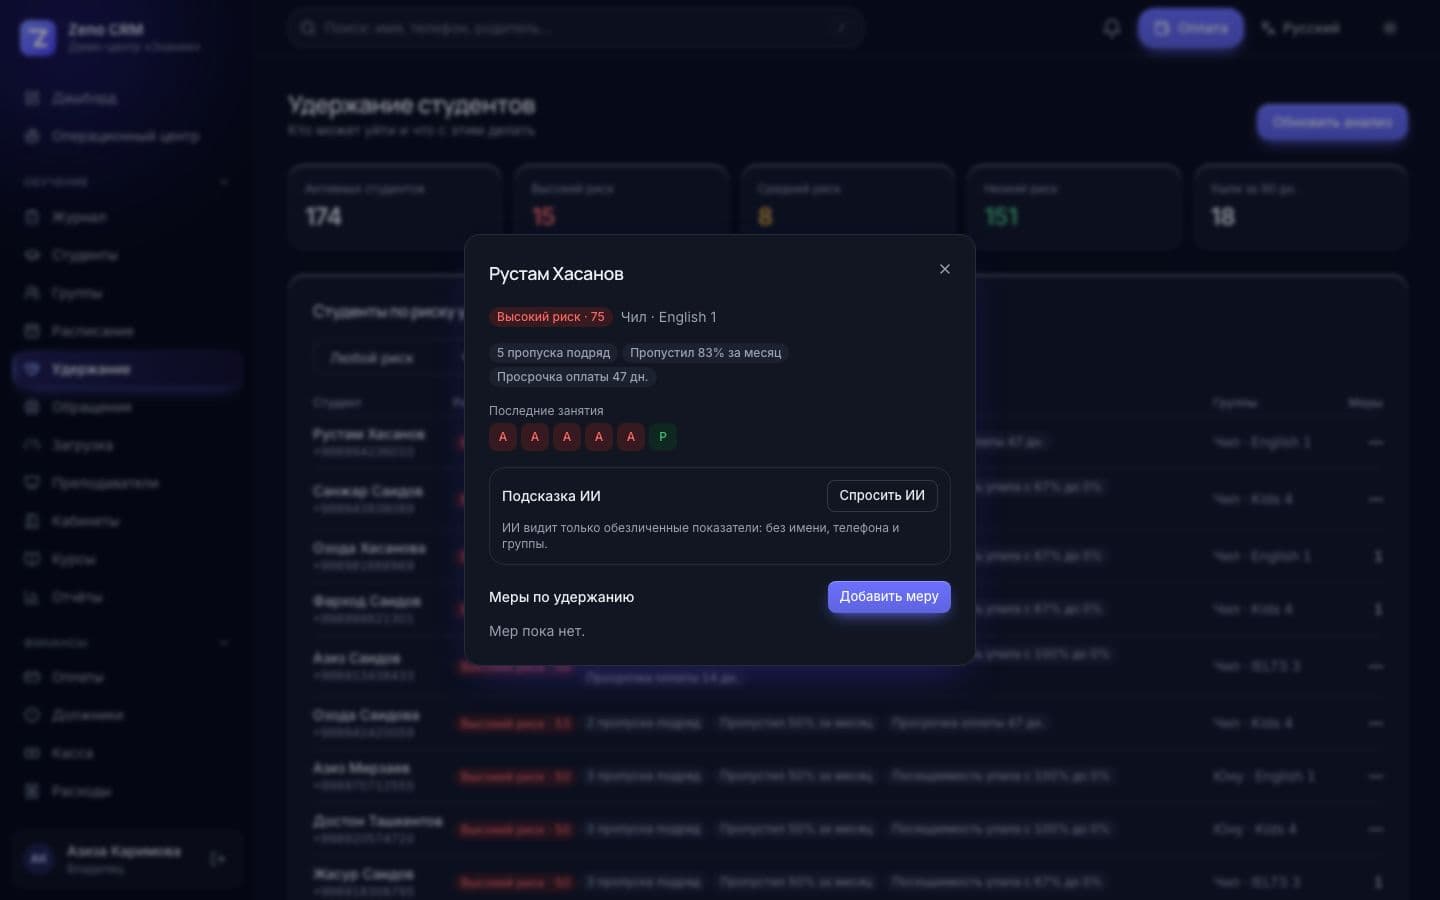
Task: Click the Спросить ИИ button
Action: point(882,496)
